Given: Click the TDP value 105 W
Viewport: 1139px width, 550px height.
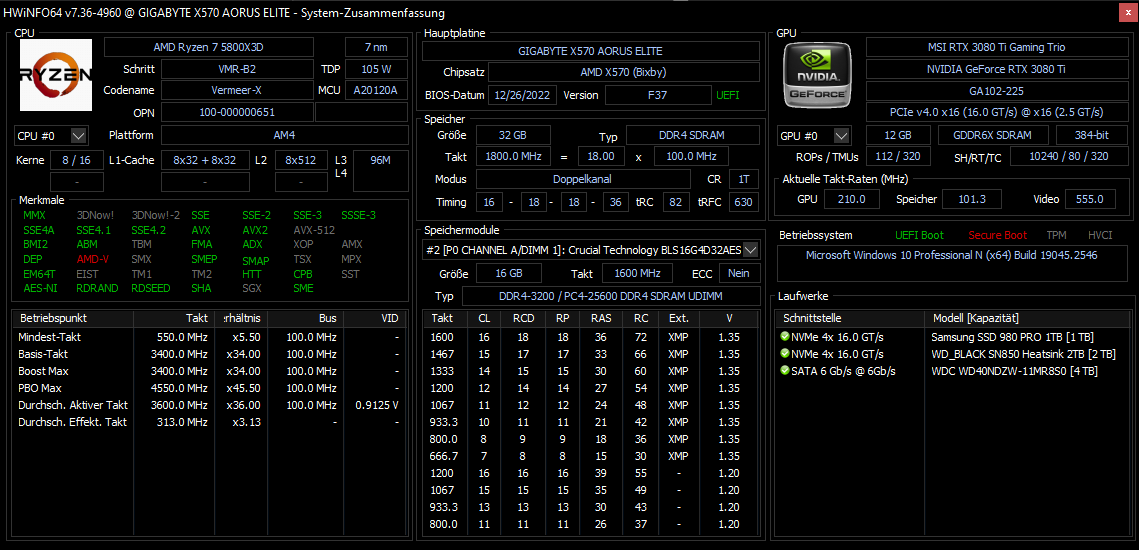Looking at the screenshot, I should 376,70.
